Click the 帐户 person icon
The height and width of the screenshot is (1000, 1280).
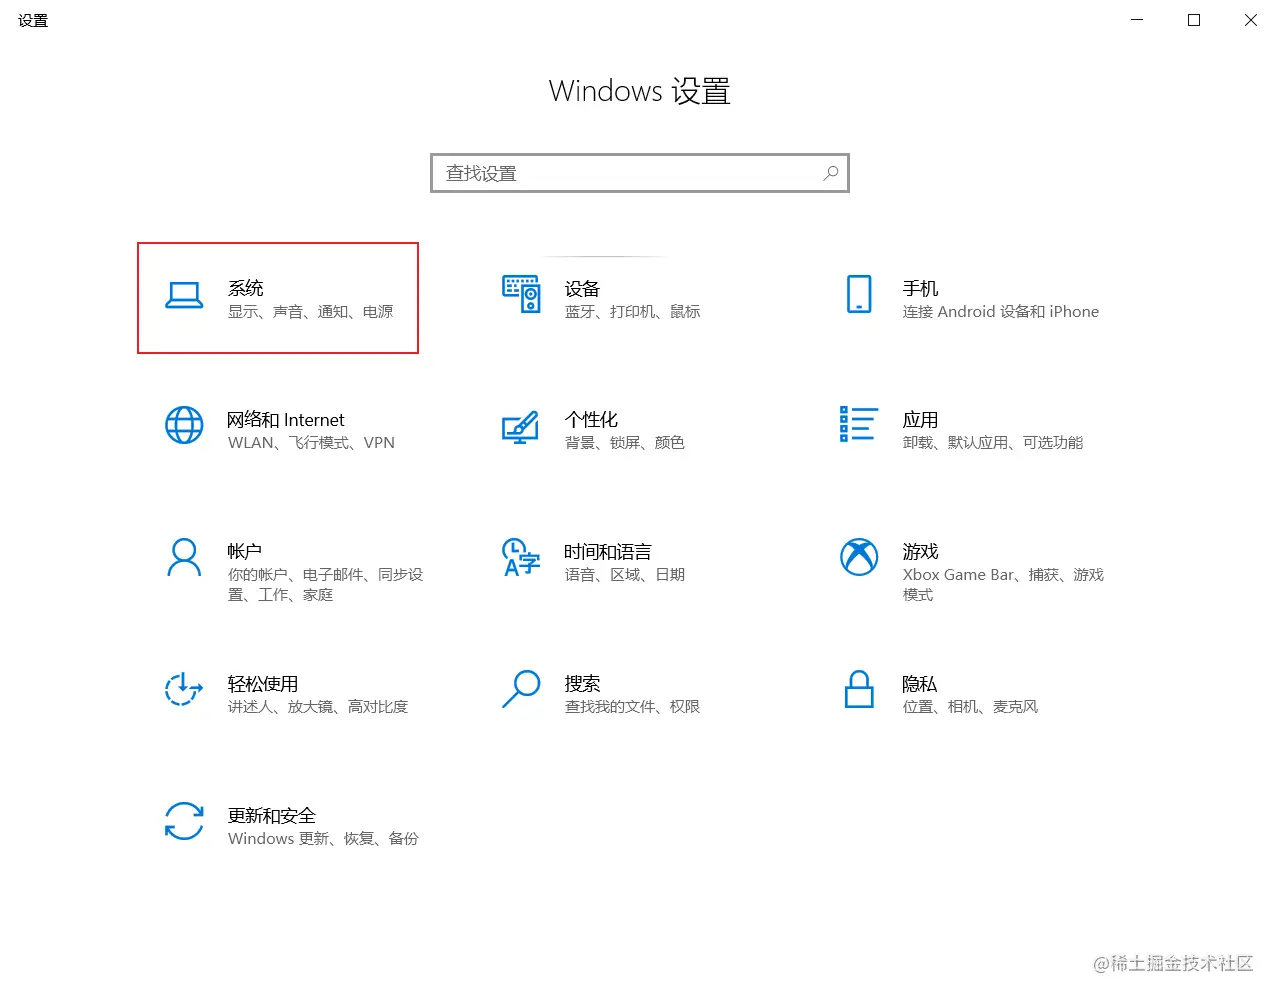coord(184,557)
